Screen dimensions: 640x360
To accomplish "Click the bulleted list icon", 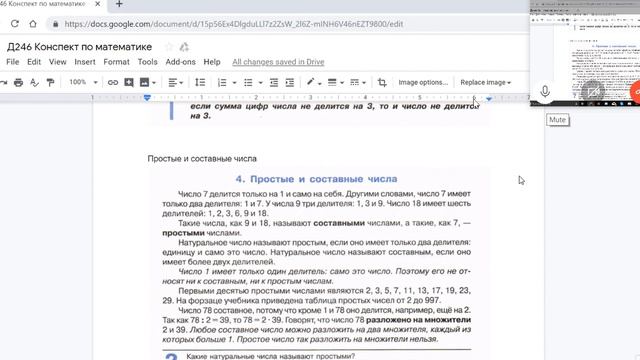I will point(248,82).
